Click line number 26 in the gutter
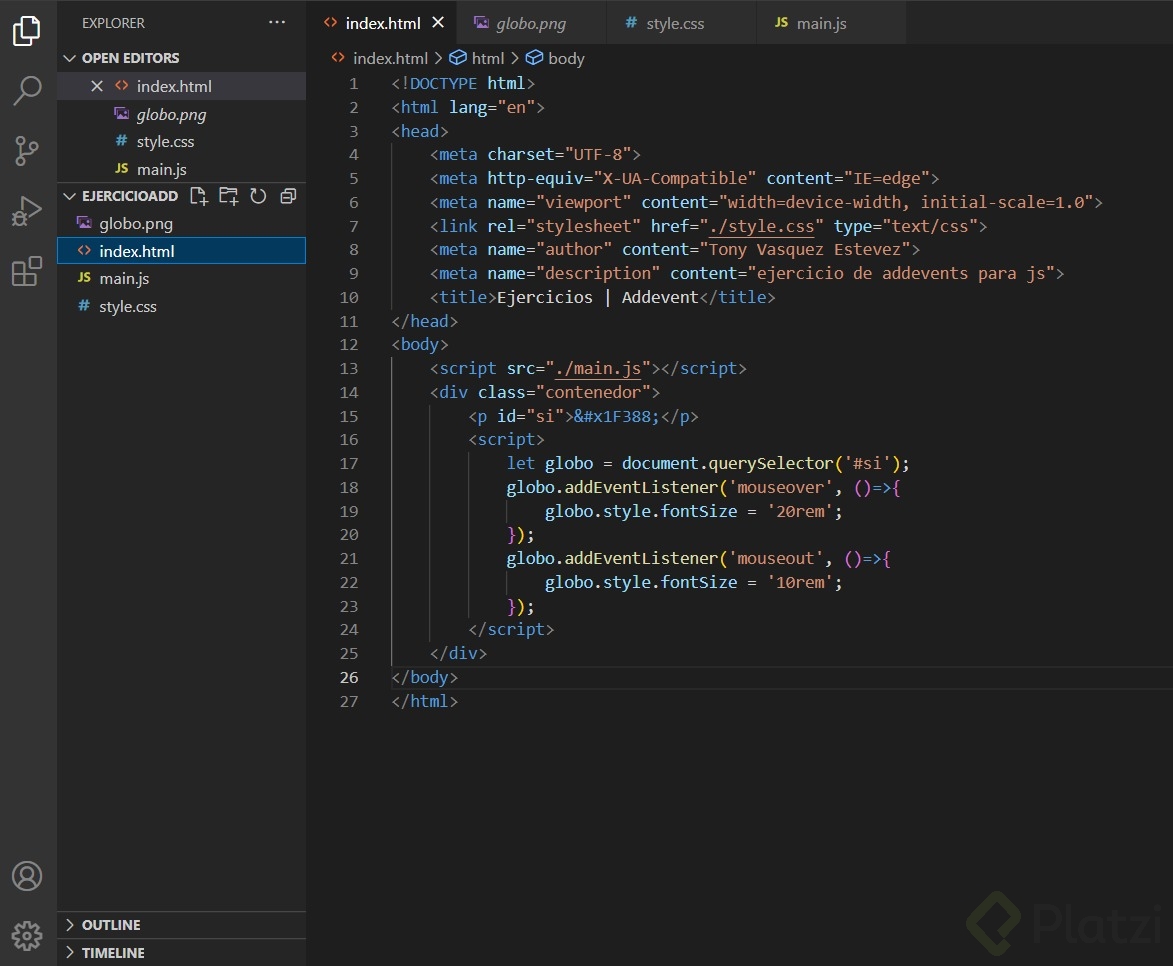Image resolution: width=1173 pixels, height=966 pixels. (349, 677)
